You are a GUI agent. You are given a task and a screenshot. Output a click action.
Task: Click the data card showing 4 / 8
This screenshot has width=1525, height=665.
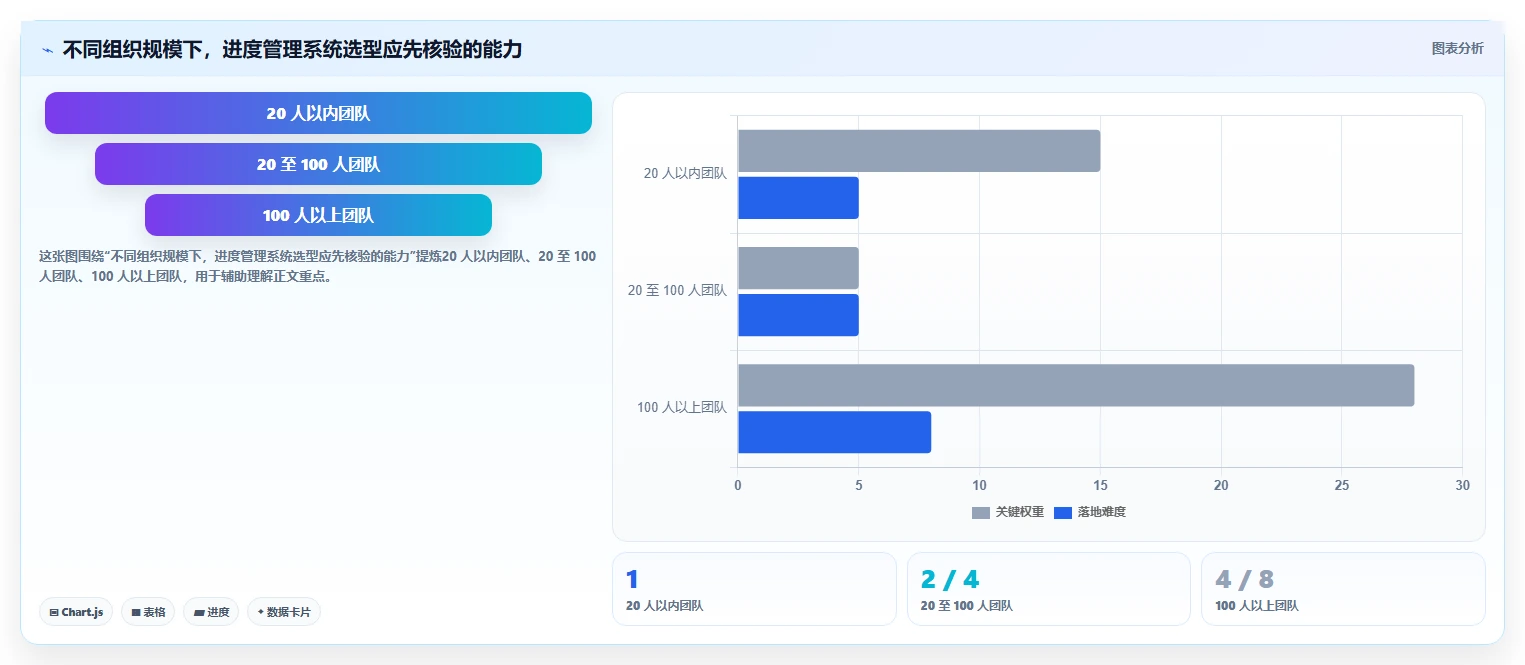tap(1343, 589)
